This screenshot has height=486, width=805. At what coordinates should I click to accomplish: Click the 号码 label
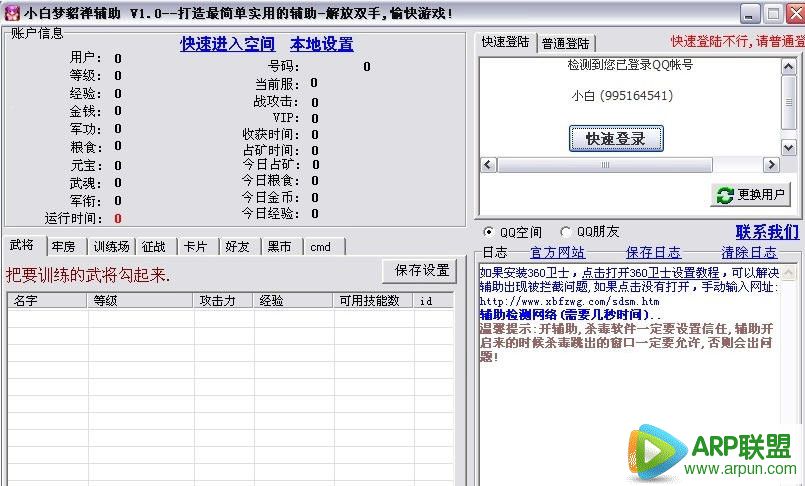pyautogui.click(x=283, y=66)
